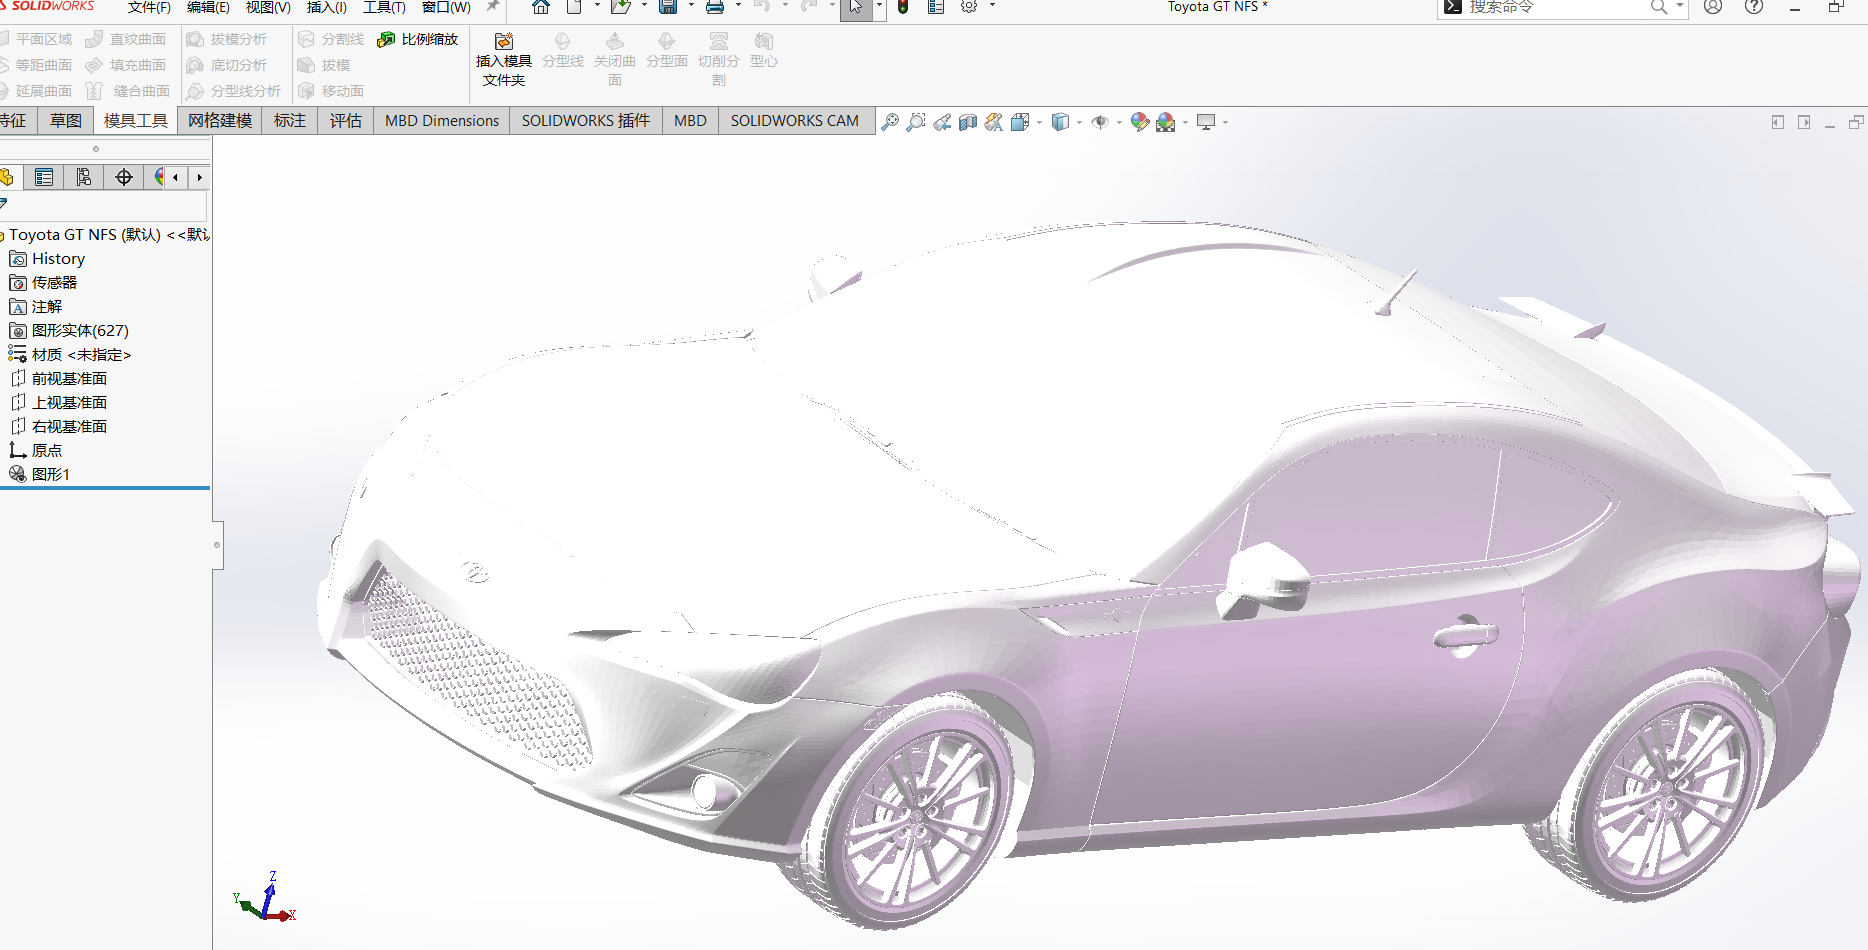1868x950 pixels.
Task: Open the 工具(T) menu
Action: (384, 7)
